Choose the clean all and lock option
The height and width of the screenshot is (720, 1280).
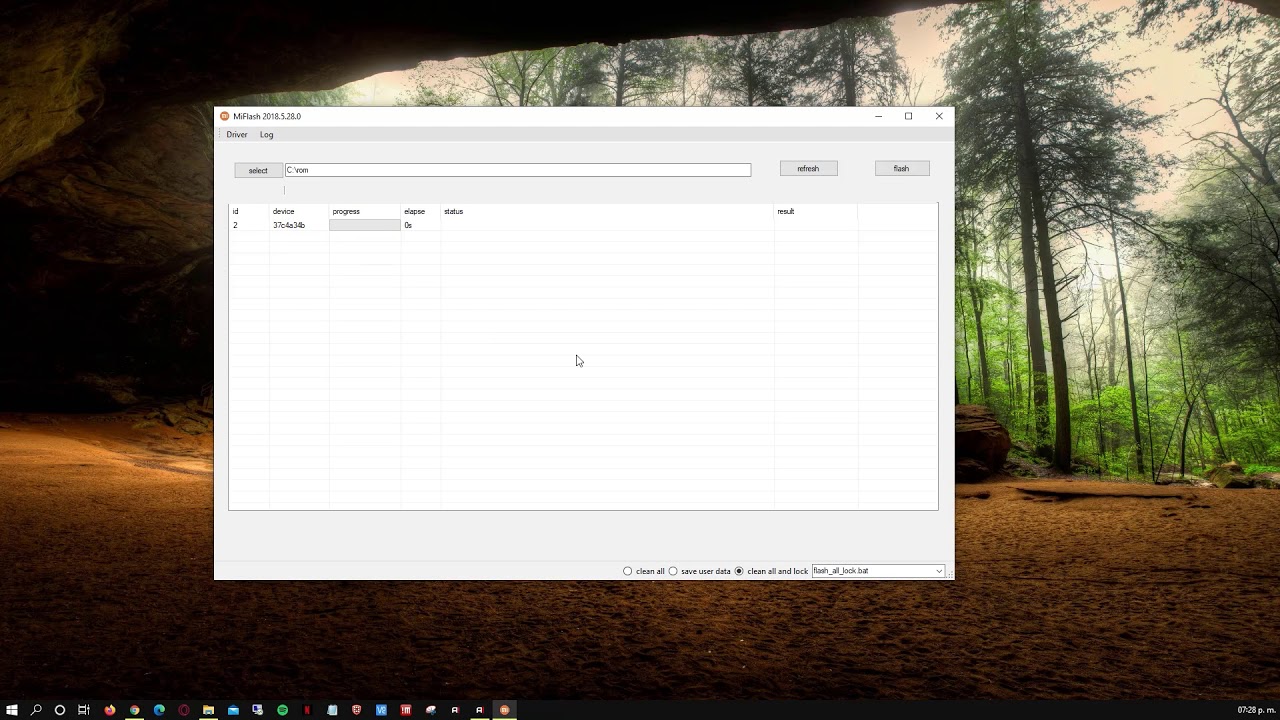pos(771,571)
